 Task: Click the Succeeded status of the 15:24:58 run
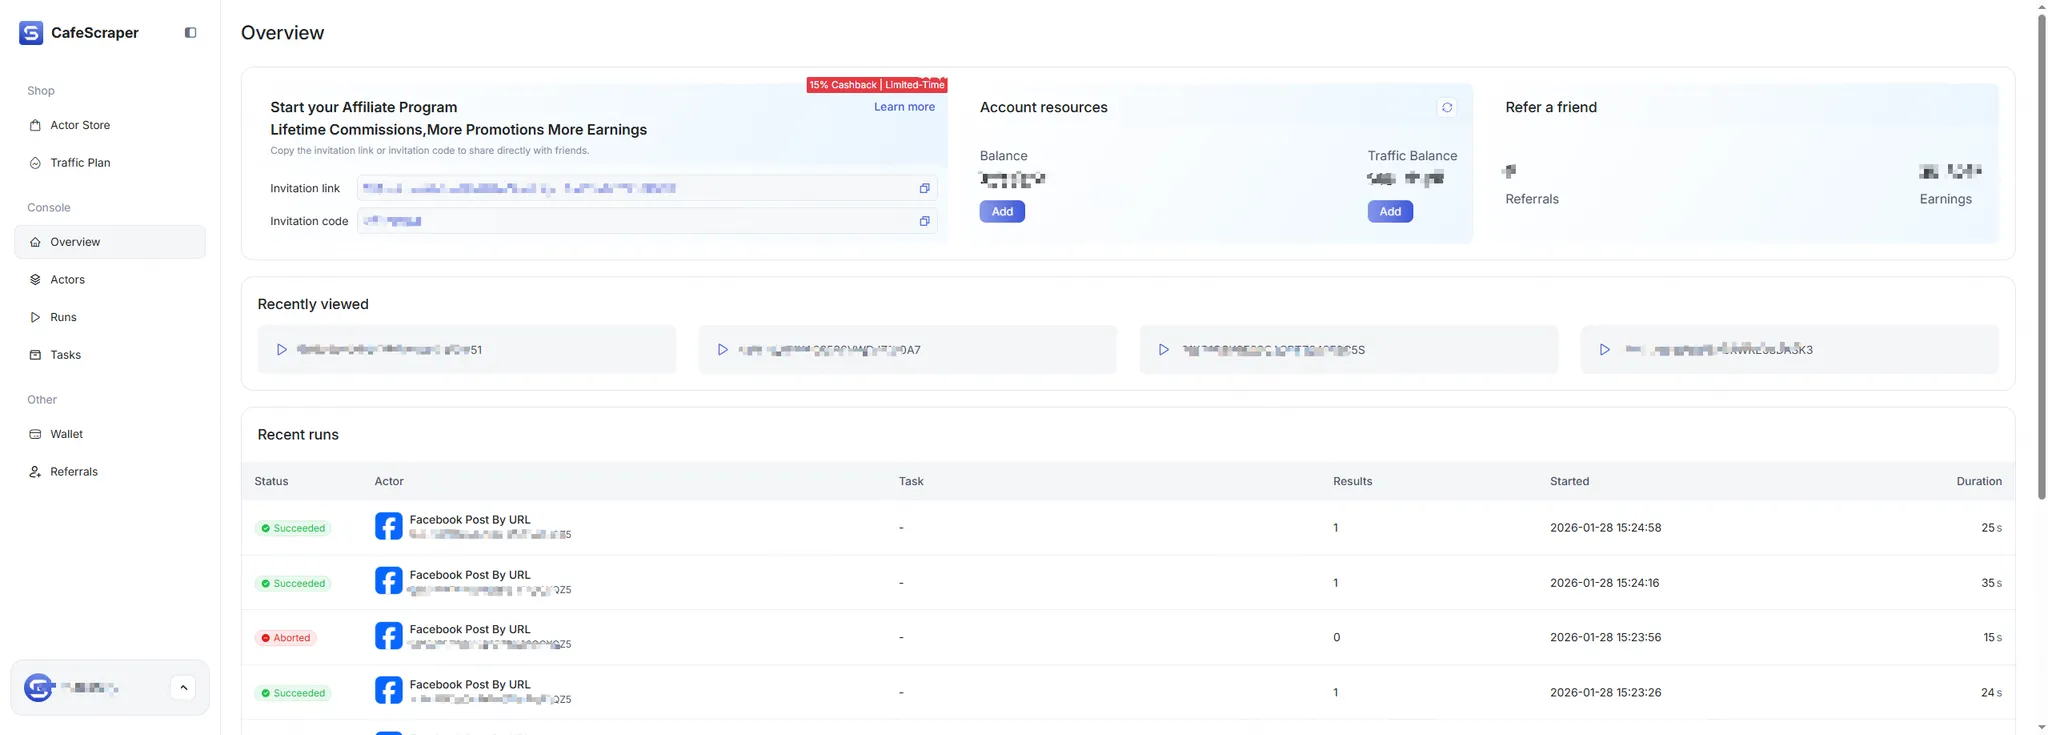(x=293, y=528)
